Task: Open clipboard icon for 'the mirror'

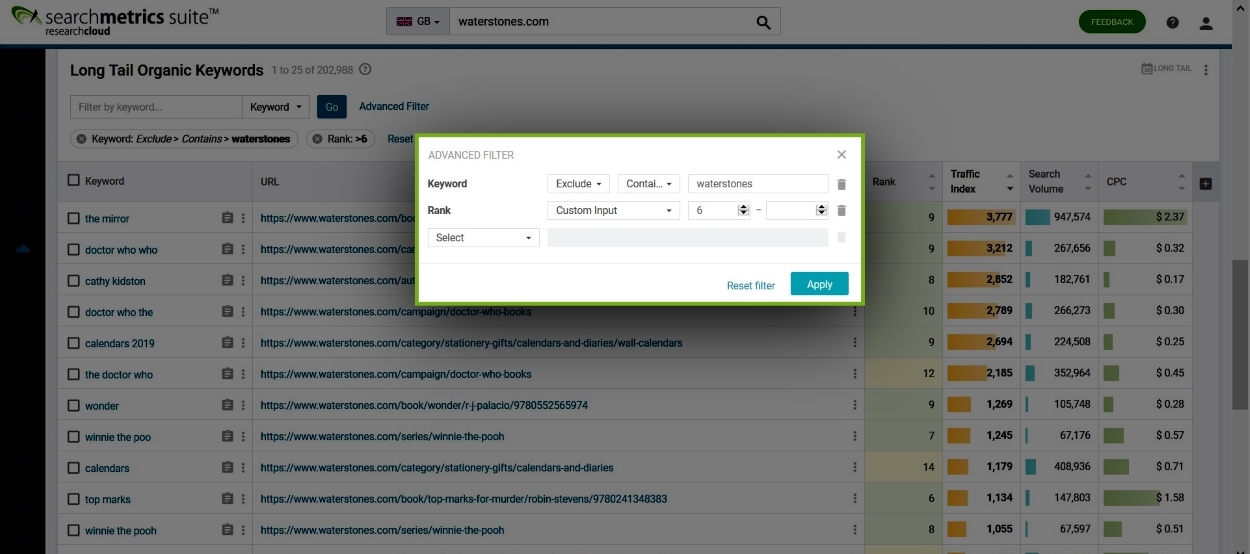Action: 227,218
